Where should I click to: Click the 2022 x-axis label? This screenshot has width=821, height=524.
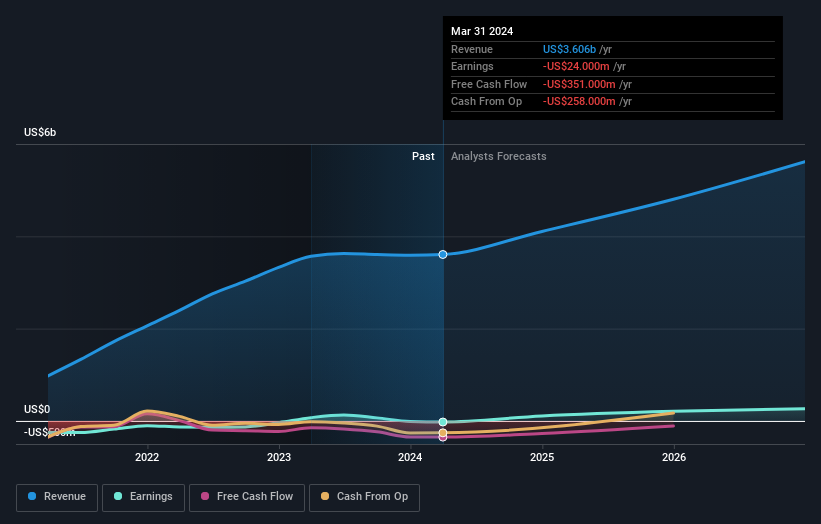pyautogui.click(x=147, y=457)
